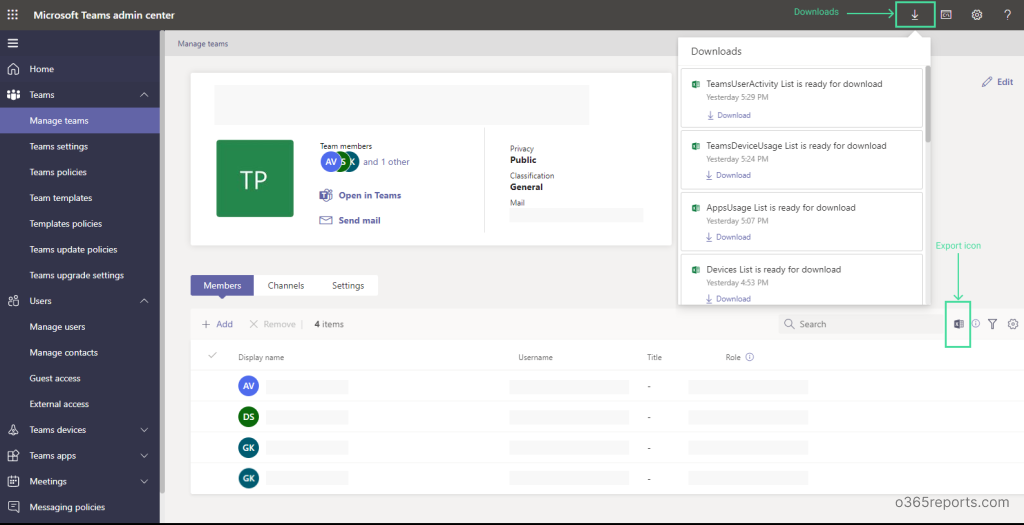Download the Devices List
The height and width of the screenshot is (525, 1024).
(728, 298)
